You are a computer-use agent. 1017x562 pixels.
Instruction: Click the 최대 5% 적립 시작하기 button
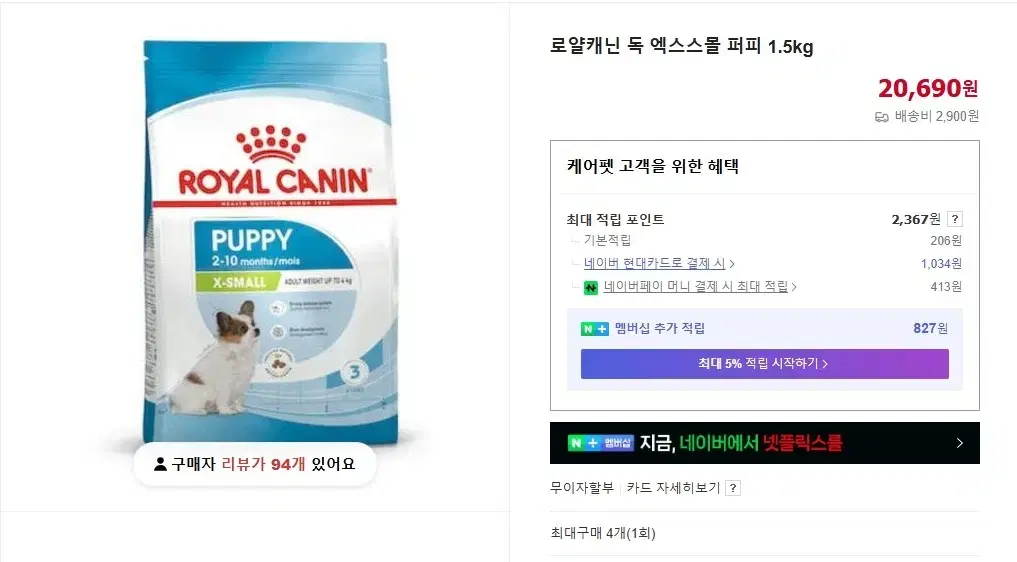(765, 363)
